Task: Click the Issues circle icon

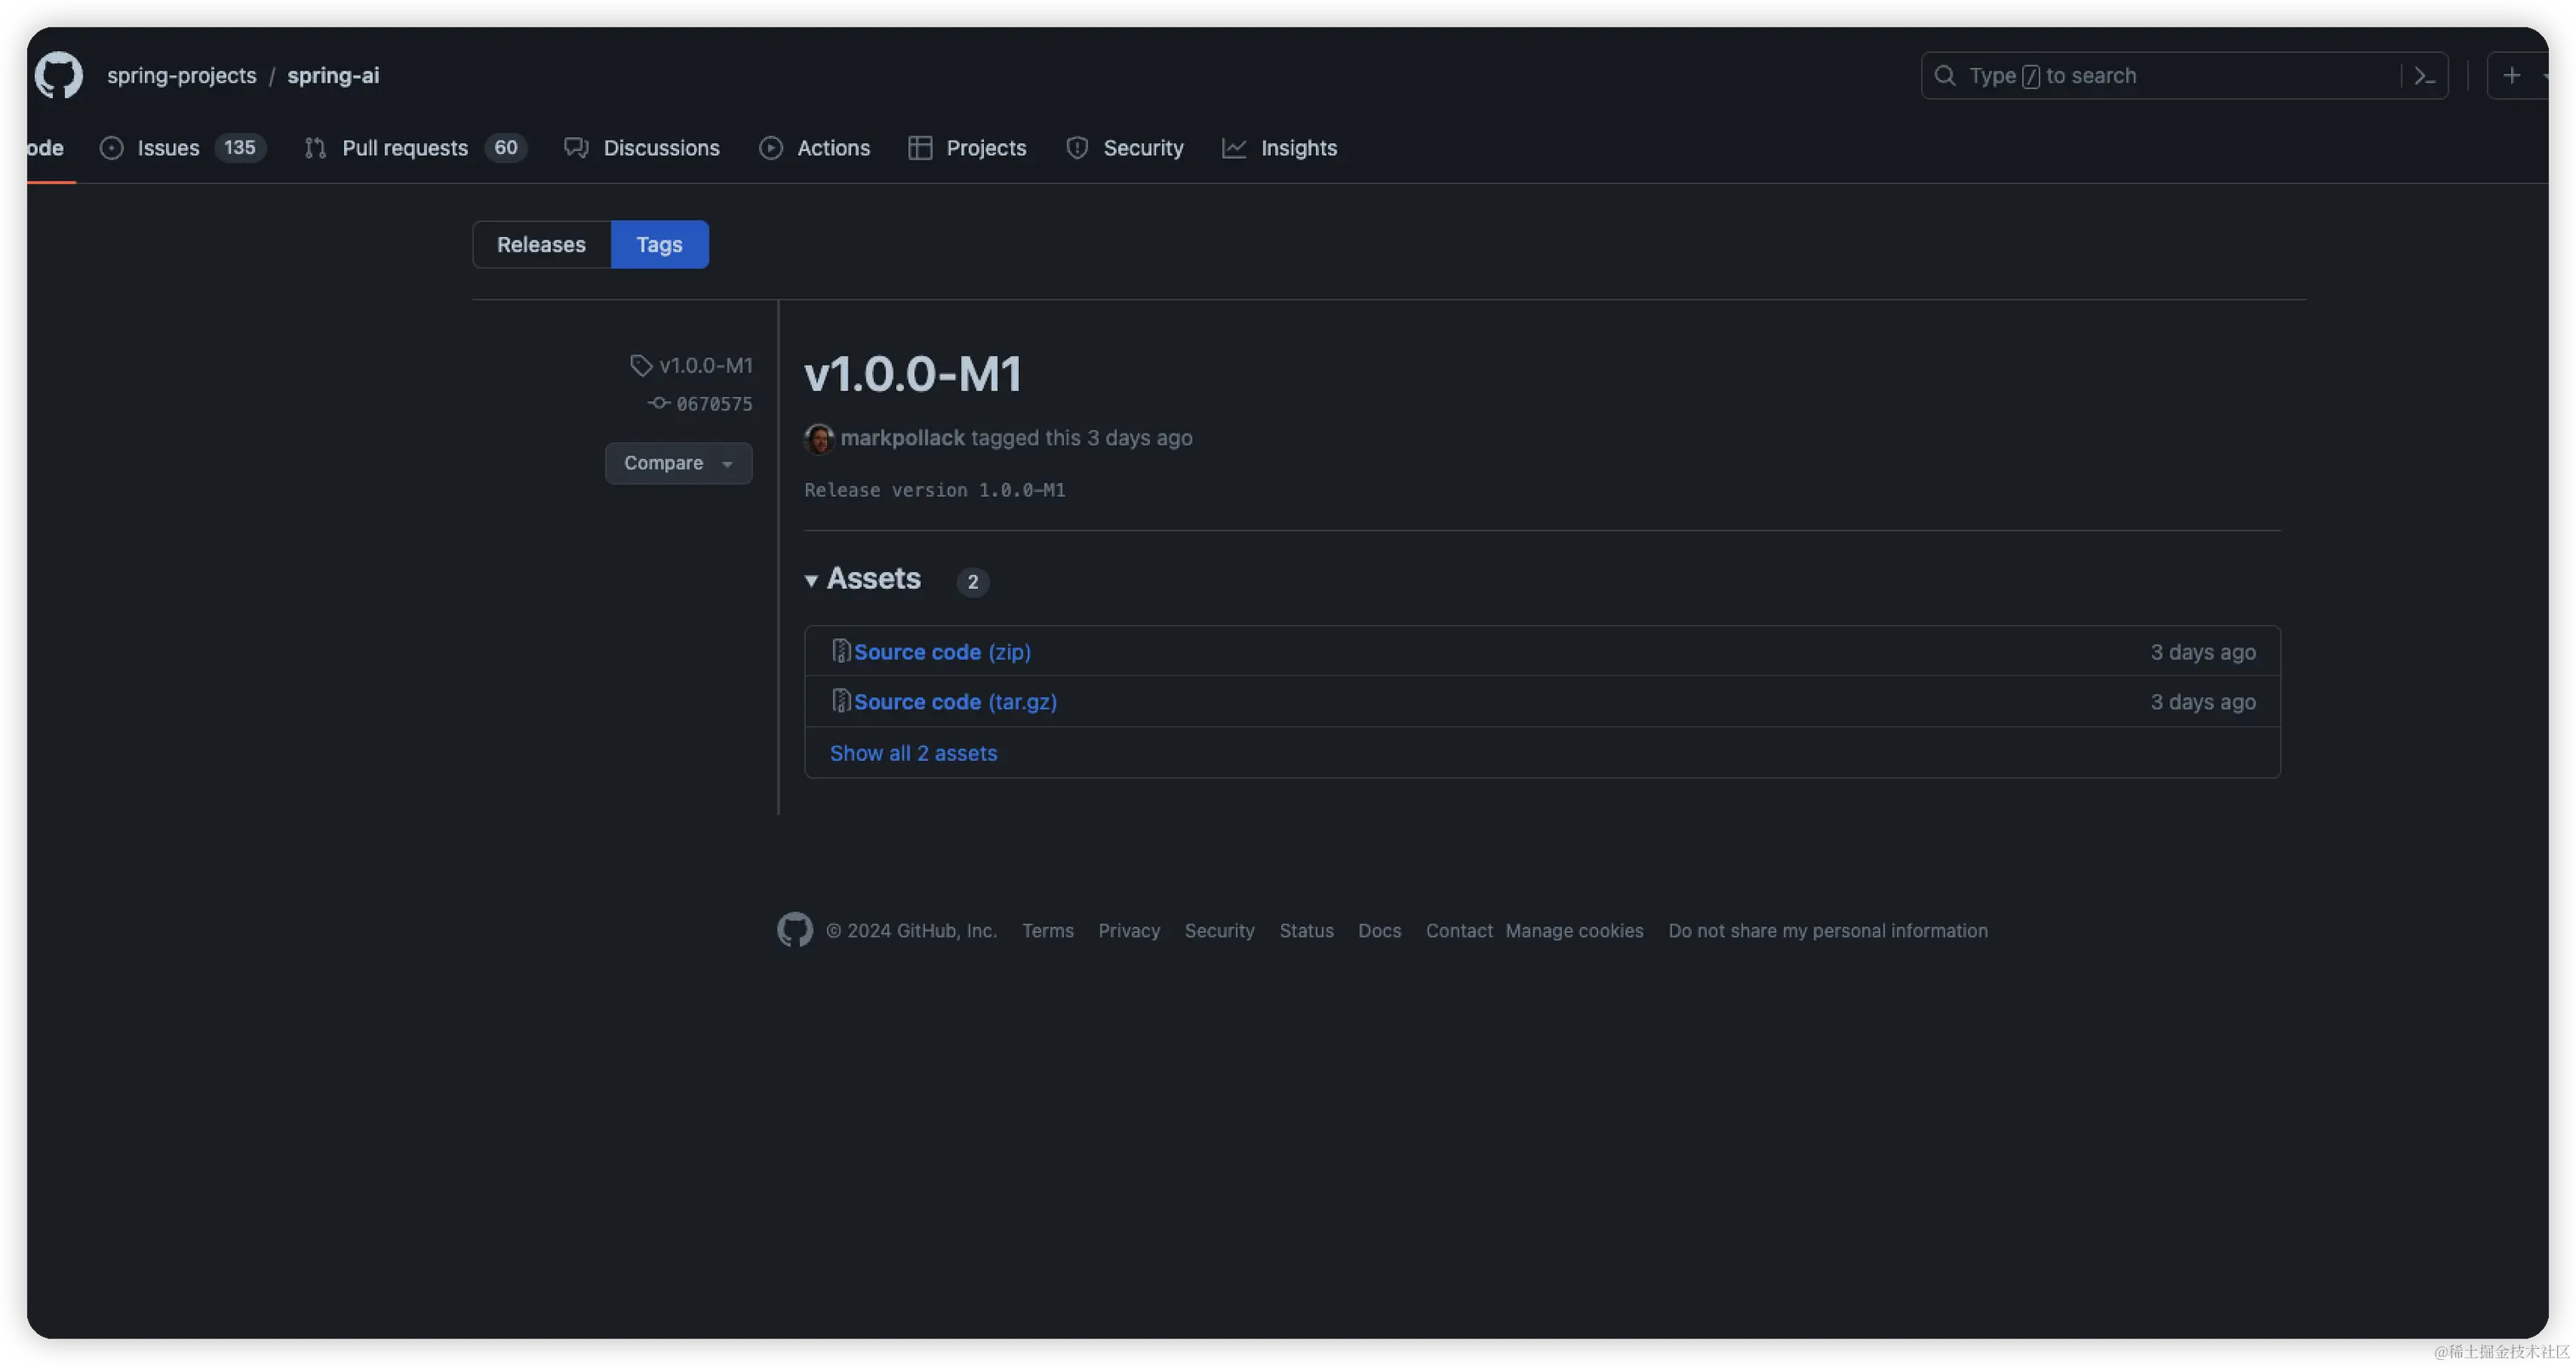Action: point(112,148)
